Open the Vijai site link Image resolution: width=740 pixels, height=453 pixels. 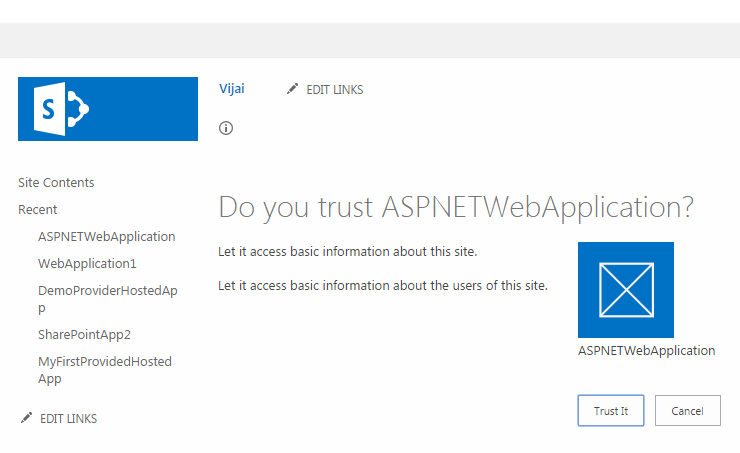click(x=231, y=89)
